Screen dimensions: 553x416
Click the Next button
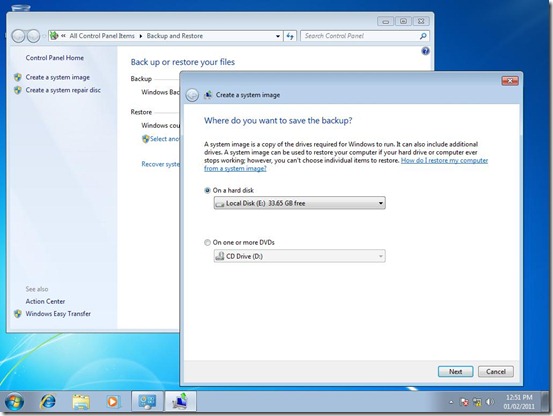point(455,372)
